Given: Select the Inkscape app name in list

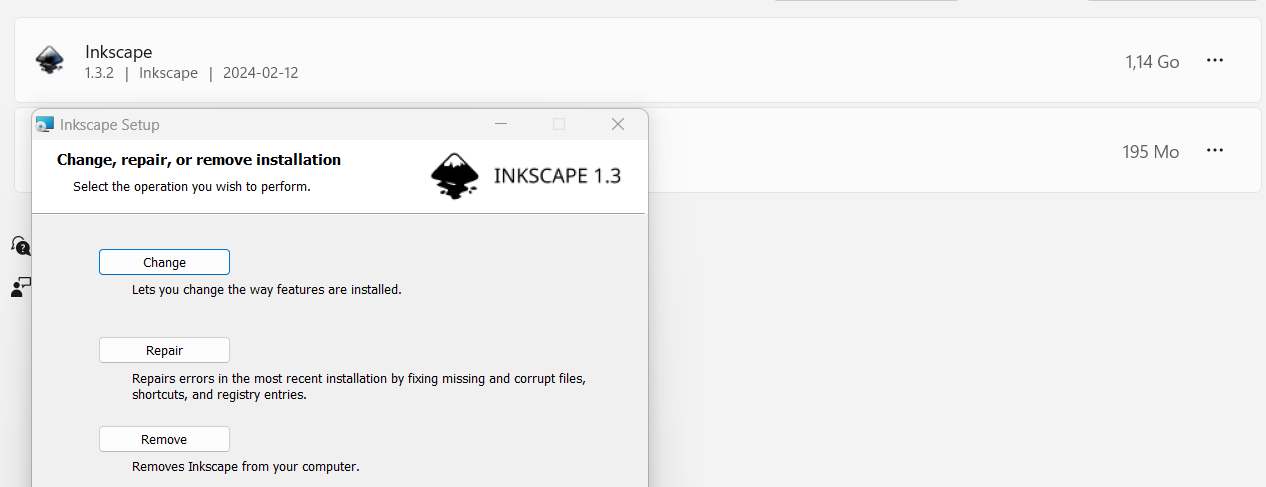Looking at the screenshot, I should 119,52.
